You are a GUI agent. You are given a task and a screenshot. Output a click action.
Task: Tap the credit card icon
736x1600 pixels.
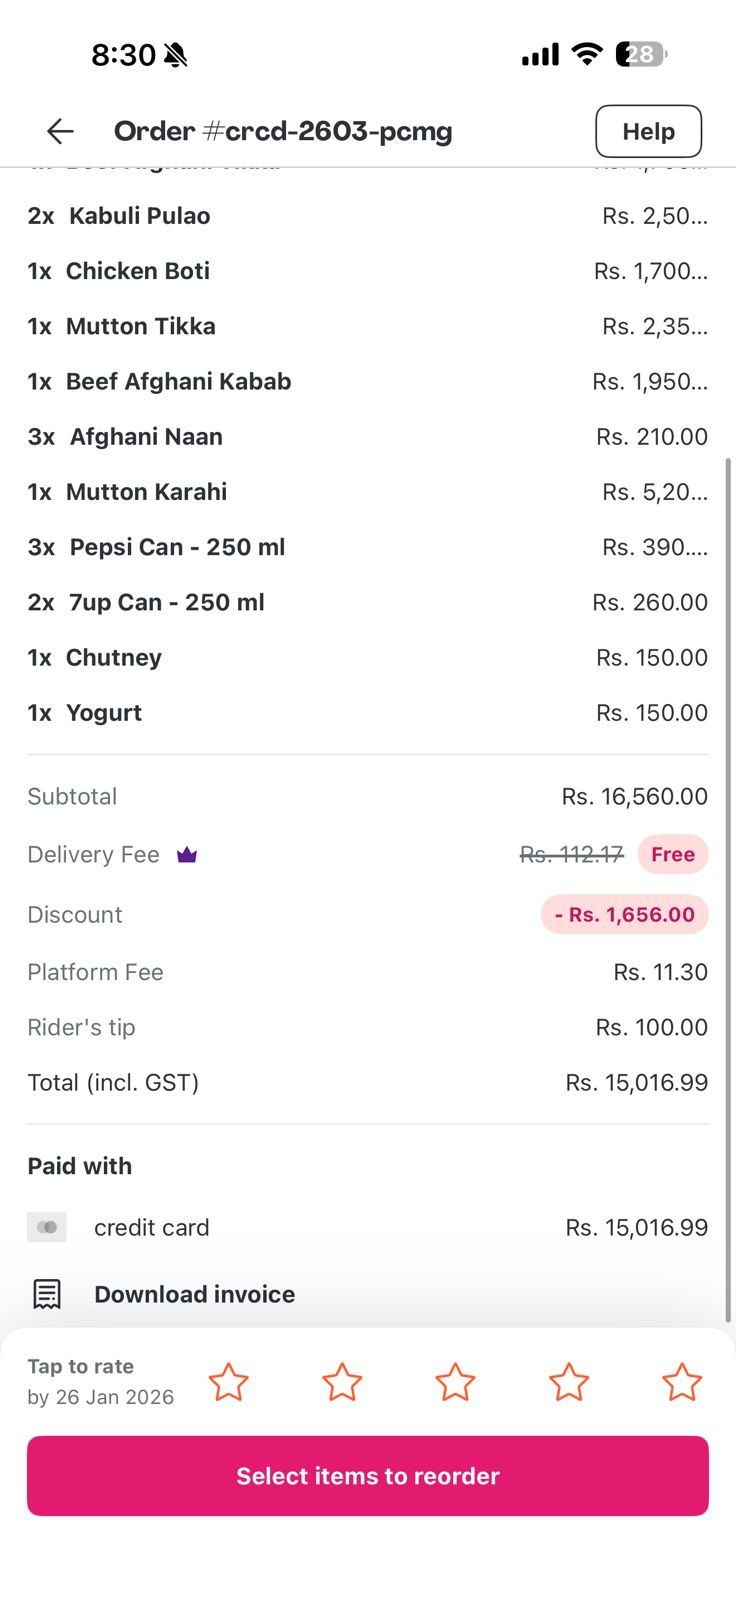tap(47, 1227)
